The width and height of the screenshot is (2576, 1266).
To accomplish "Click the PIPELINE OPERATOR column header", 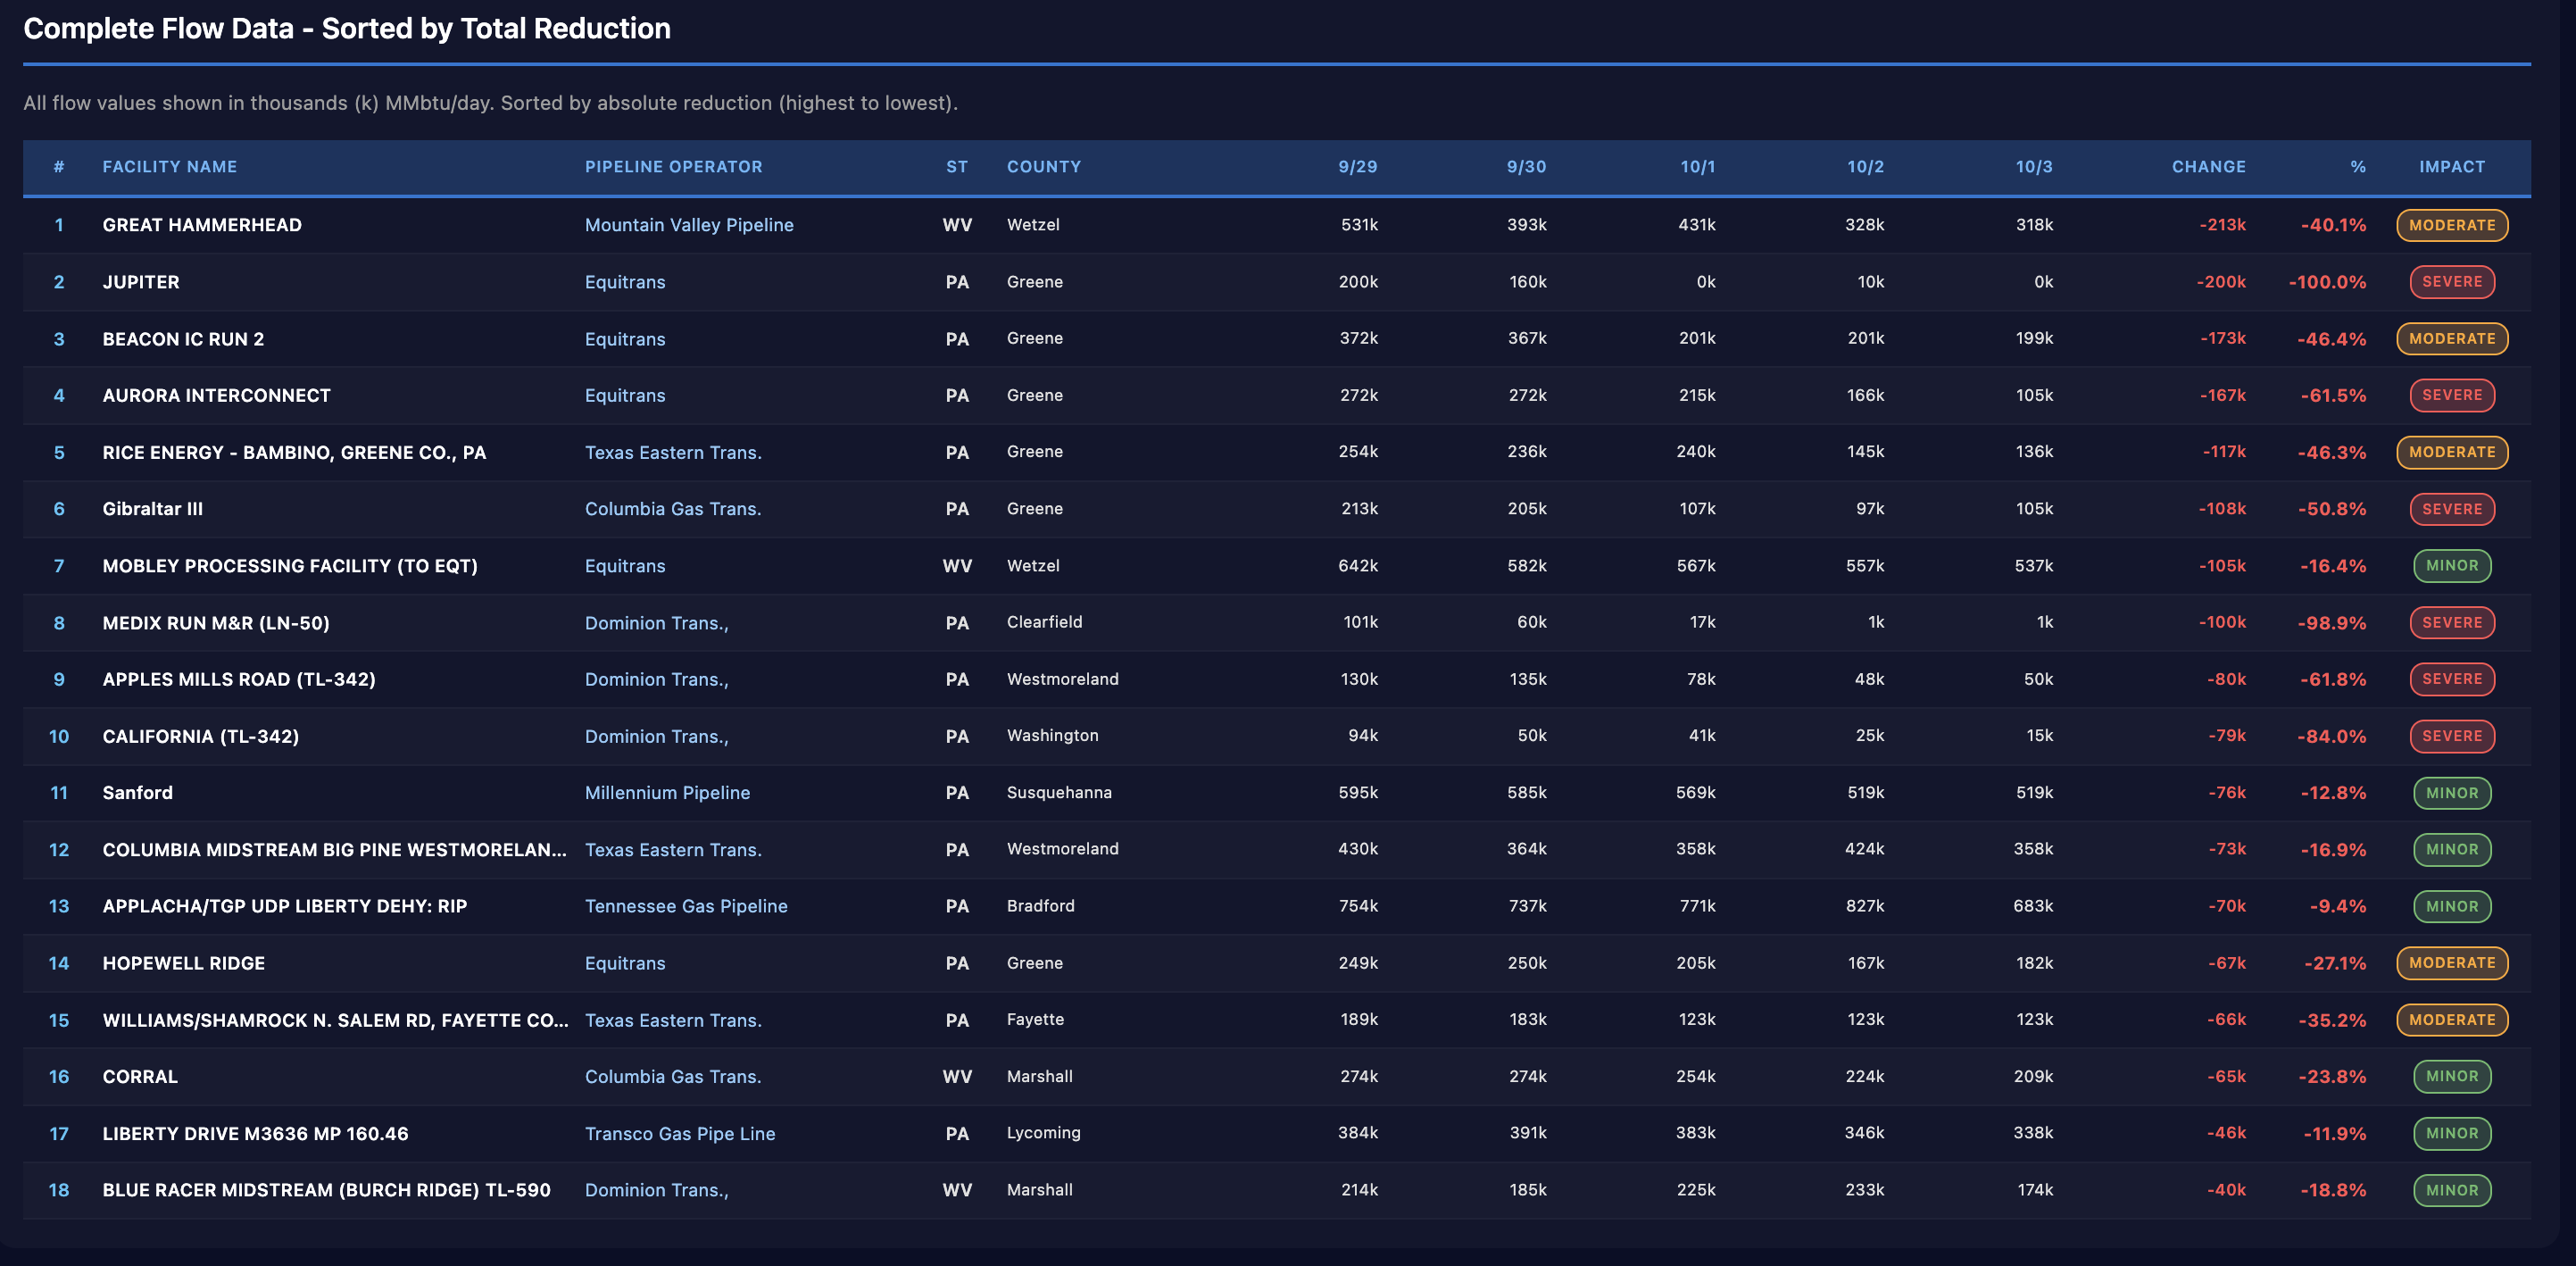I will tap(673, 167).
